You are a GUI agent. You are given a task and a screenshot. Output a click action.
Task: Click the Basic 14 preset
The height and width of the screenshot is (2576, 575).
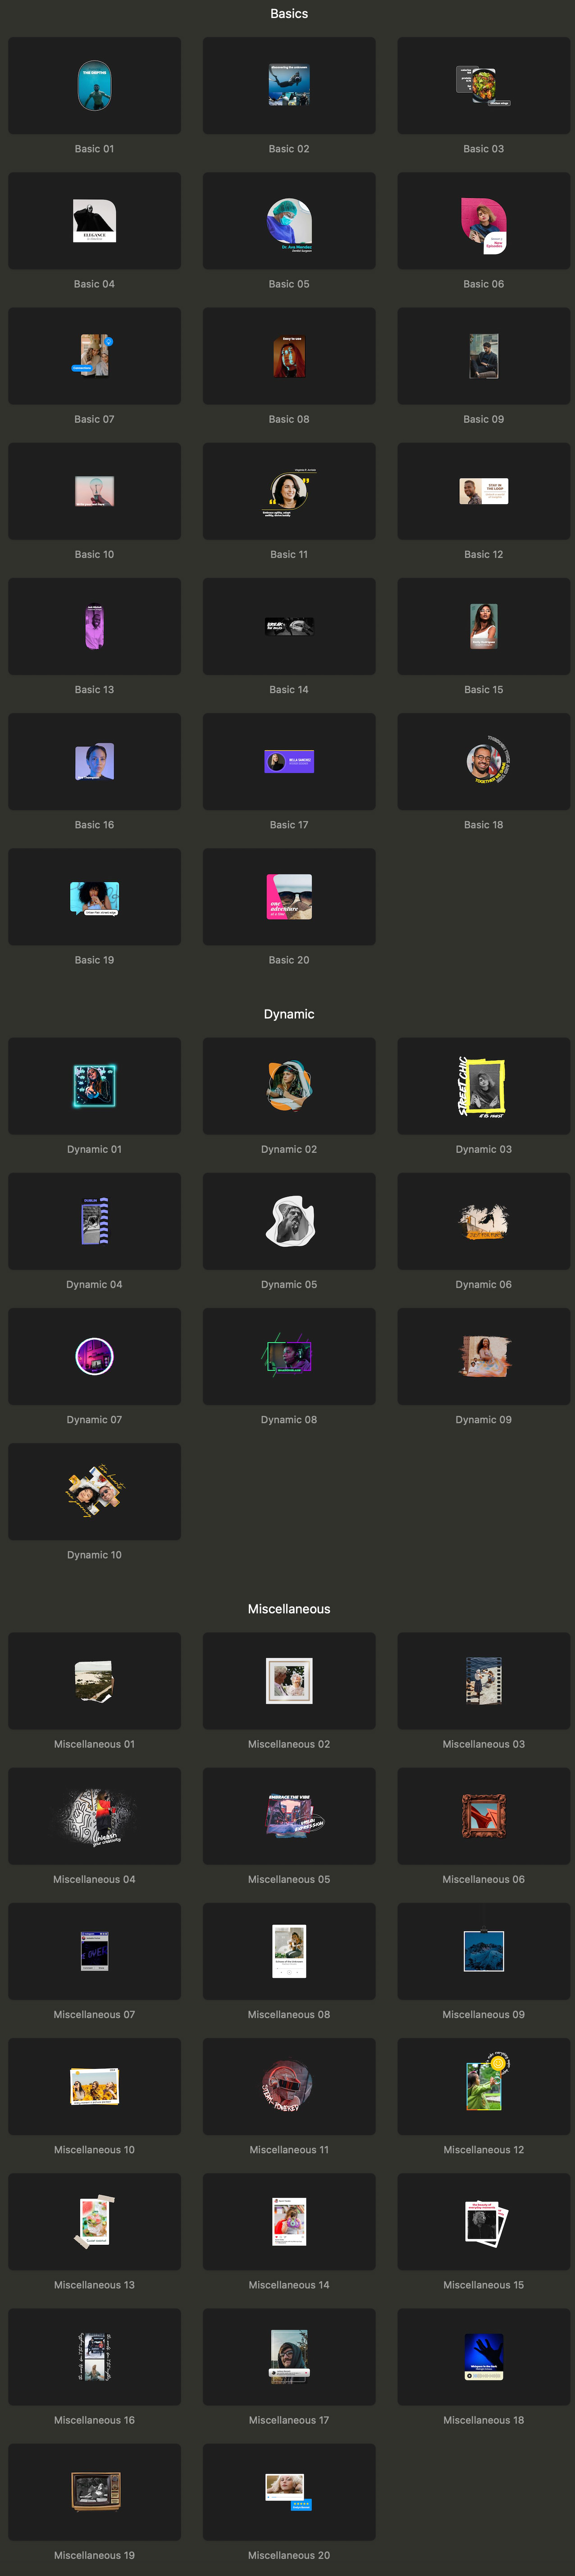pyautogui.click(x=289, y=626)
